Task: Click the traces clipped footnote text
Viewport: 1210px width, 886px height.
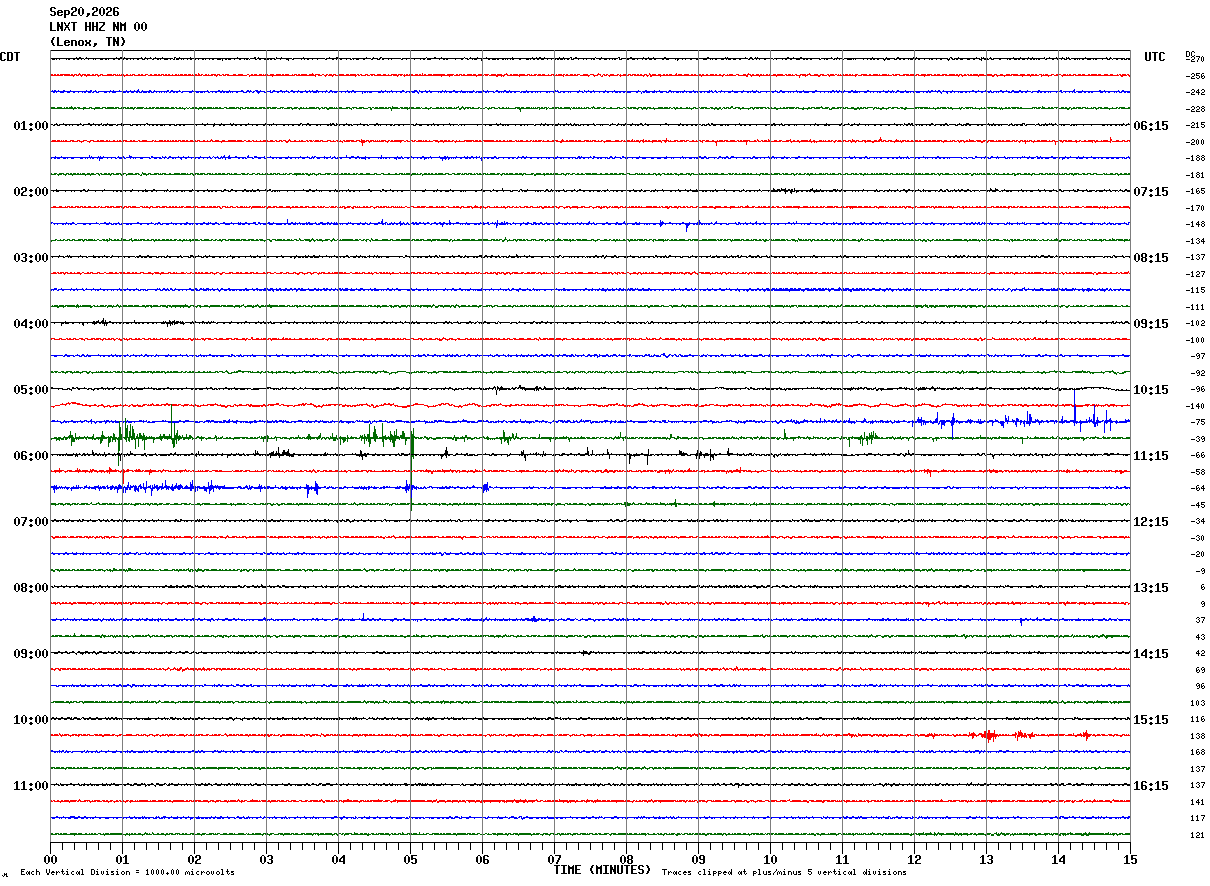Action: point(784,873)
